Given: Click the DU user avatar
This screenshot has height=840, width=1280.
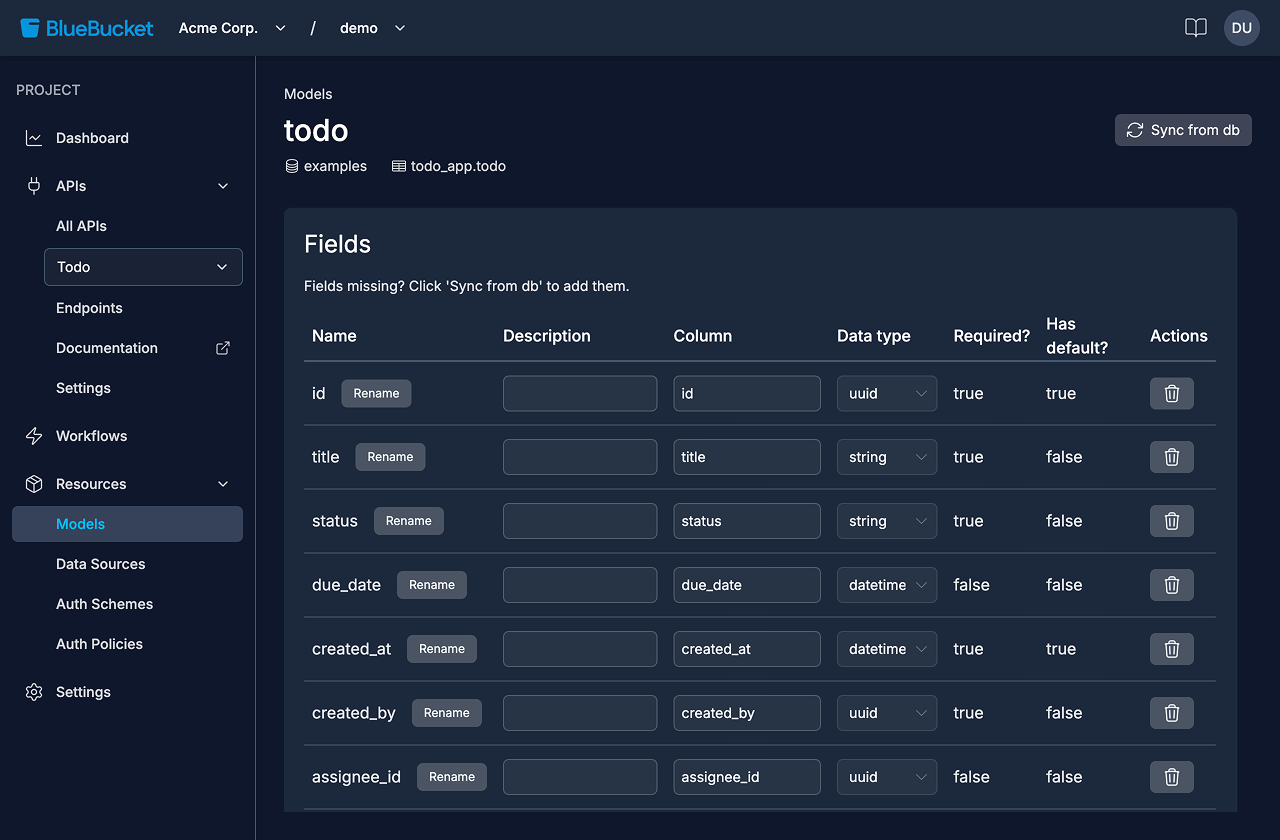Looking at the screenshot, I should point(1241,27).
